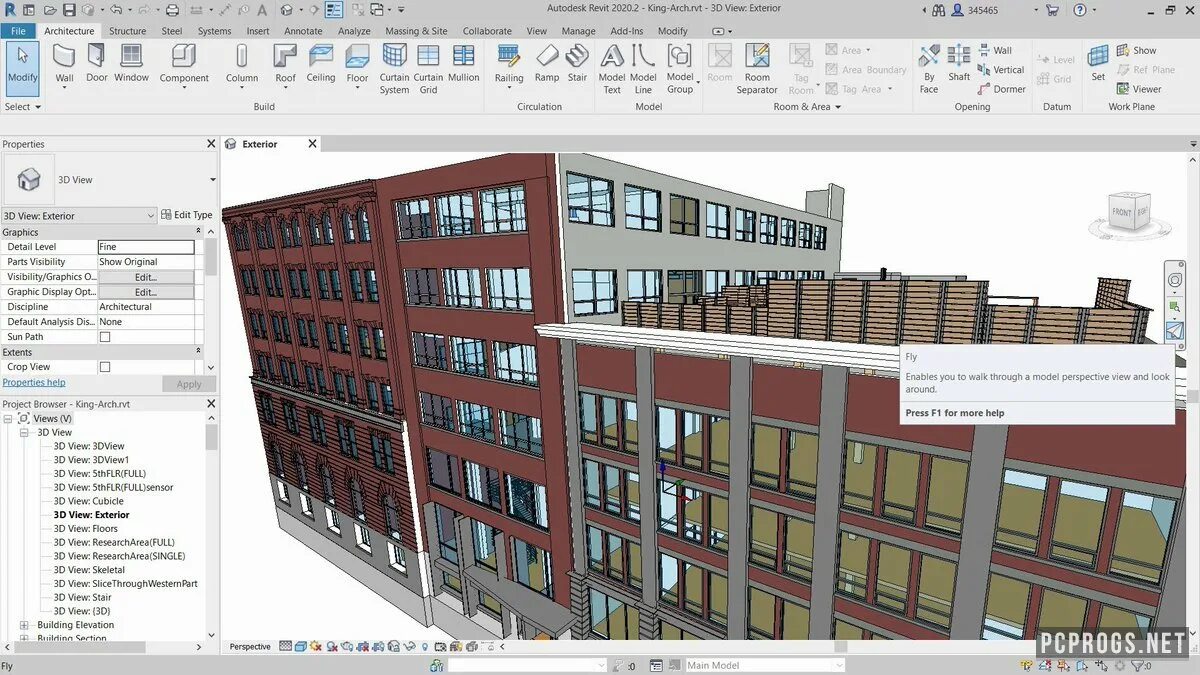The width and height of the screenshot is (1200, 675).
Task: Collapse the Views (V) tree node
Action: pos(8,418)
